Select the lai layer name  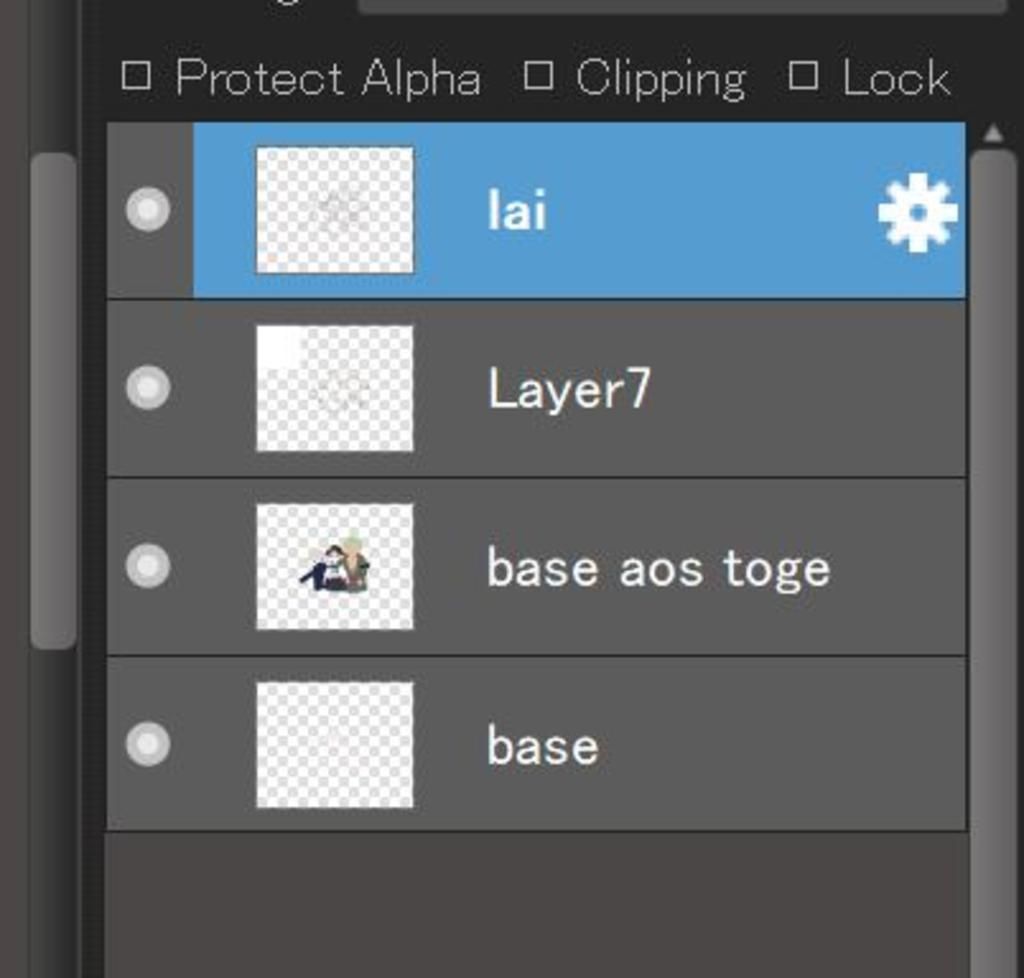tap(517, 210)
